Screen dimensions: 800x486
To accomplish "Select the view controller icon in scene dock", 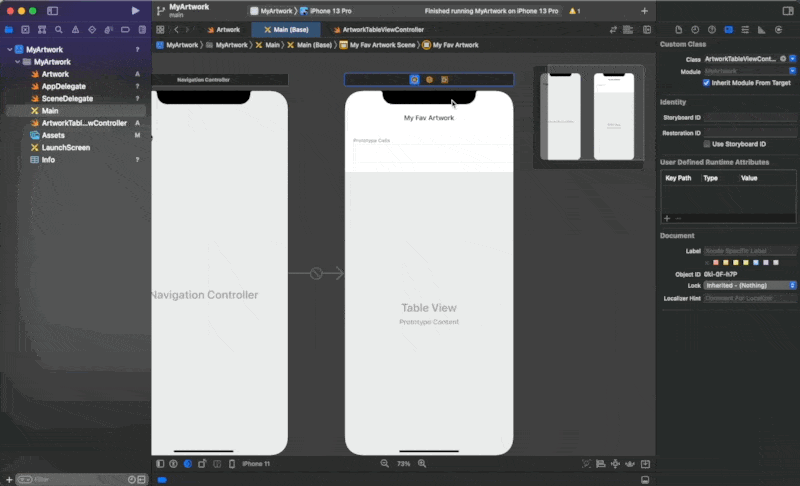I will click(x=414, y=80).
